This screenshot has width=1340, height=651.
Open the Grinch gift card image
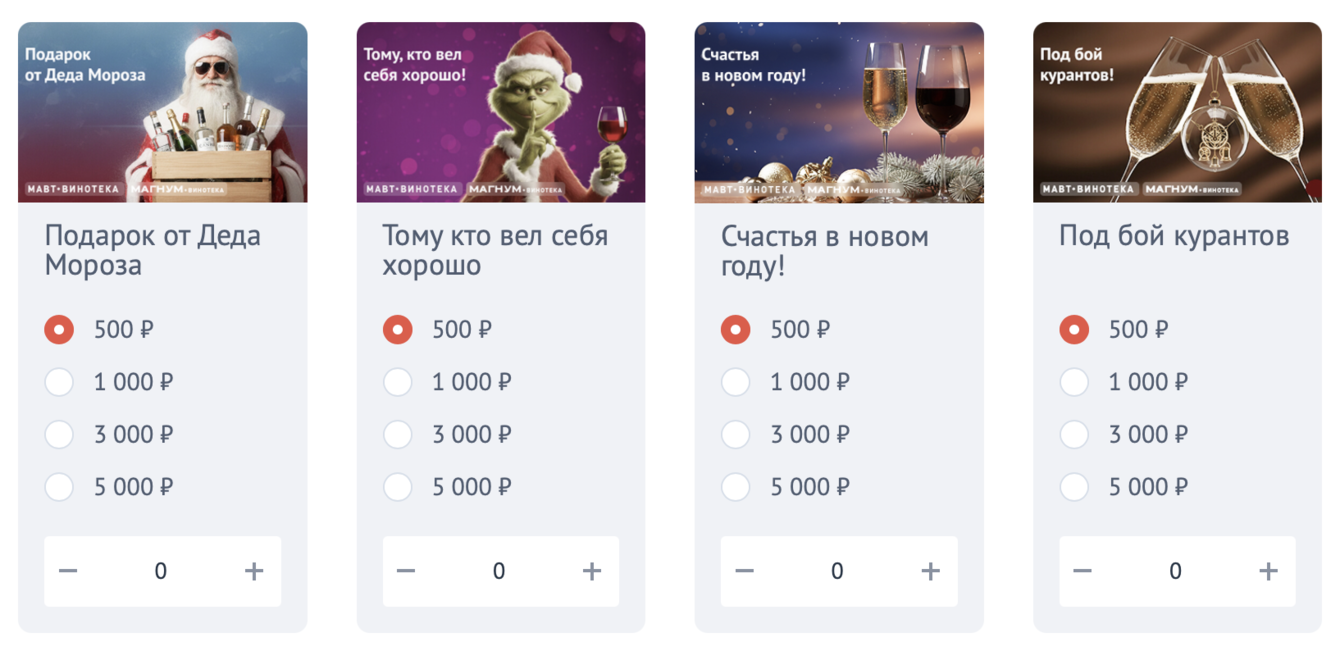[500, 112]
